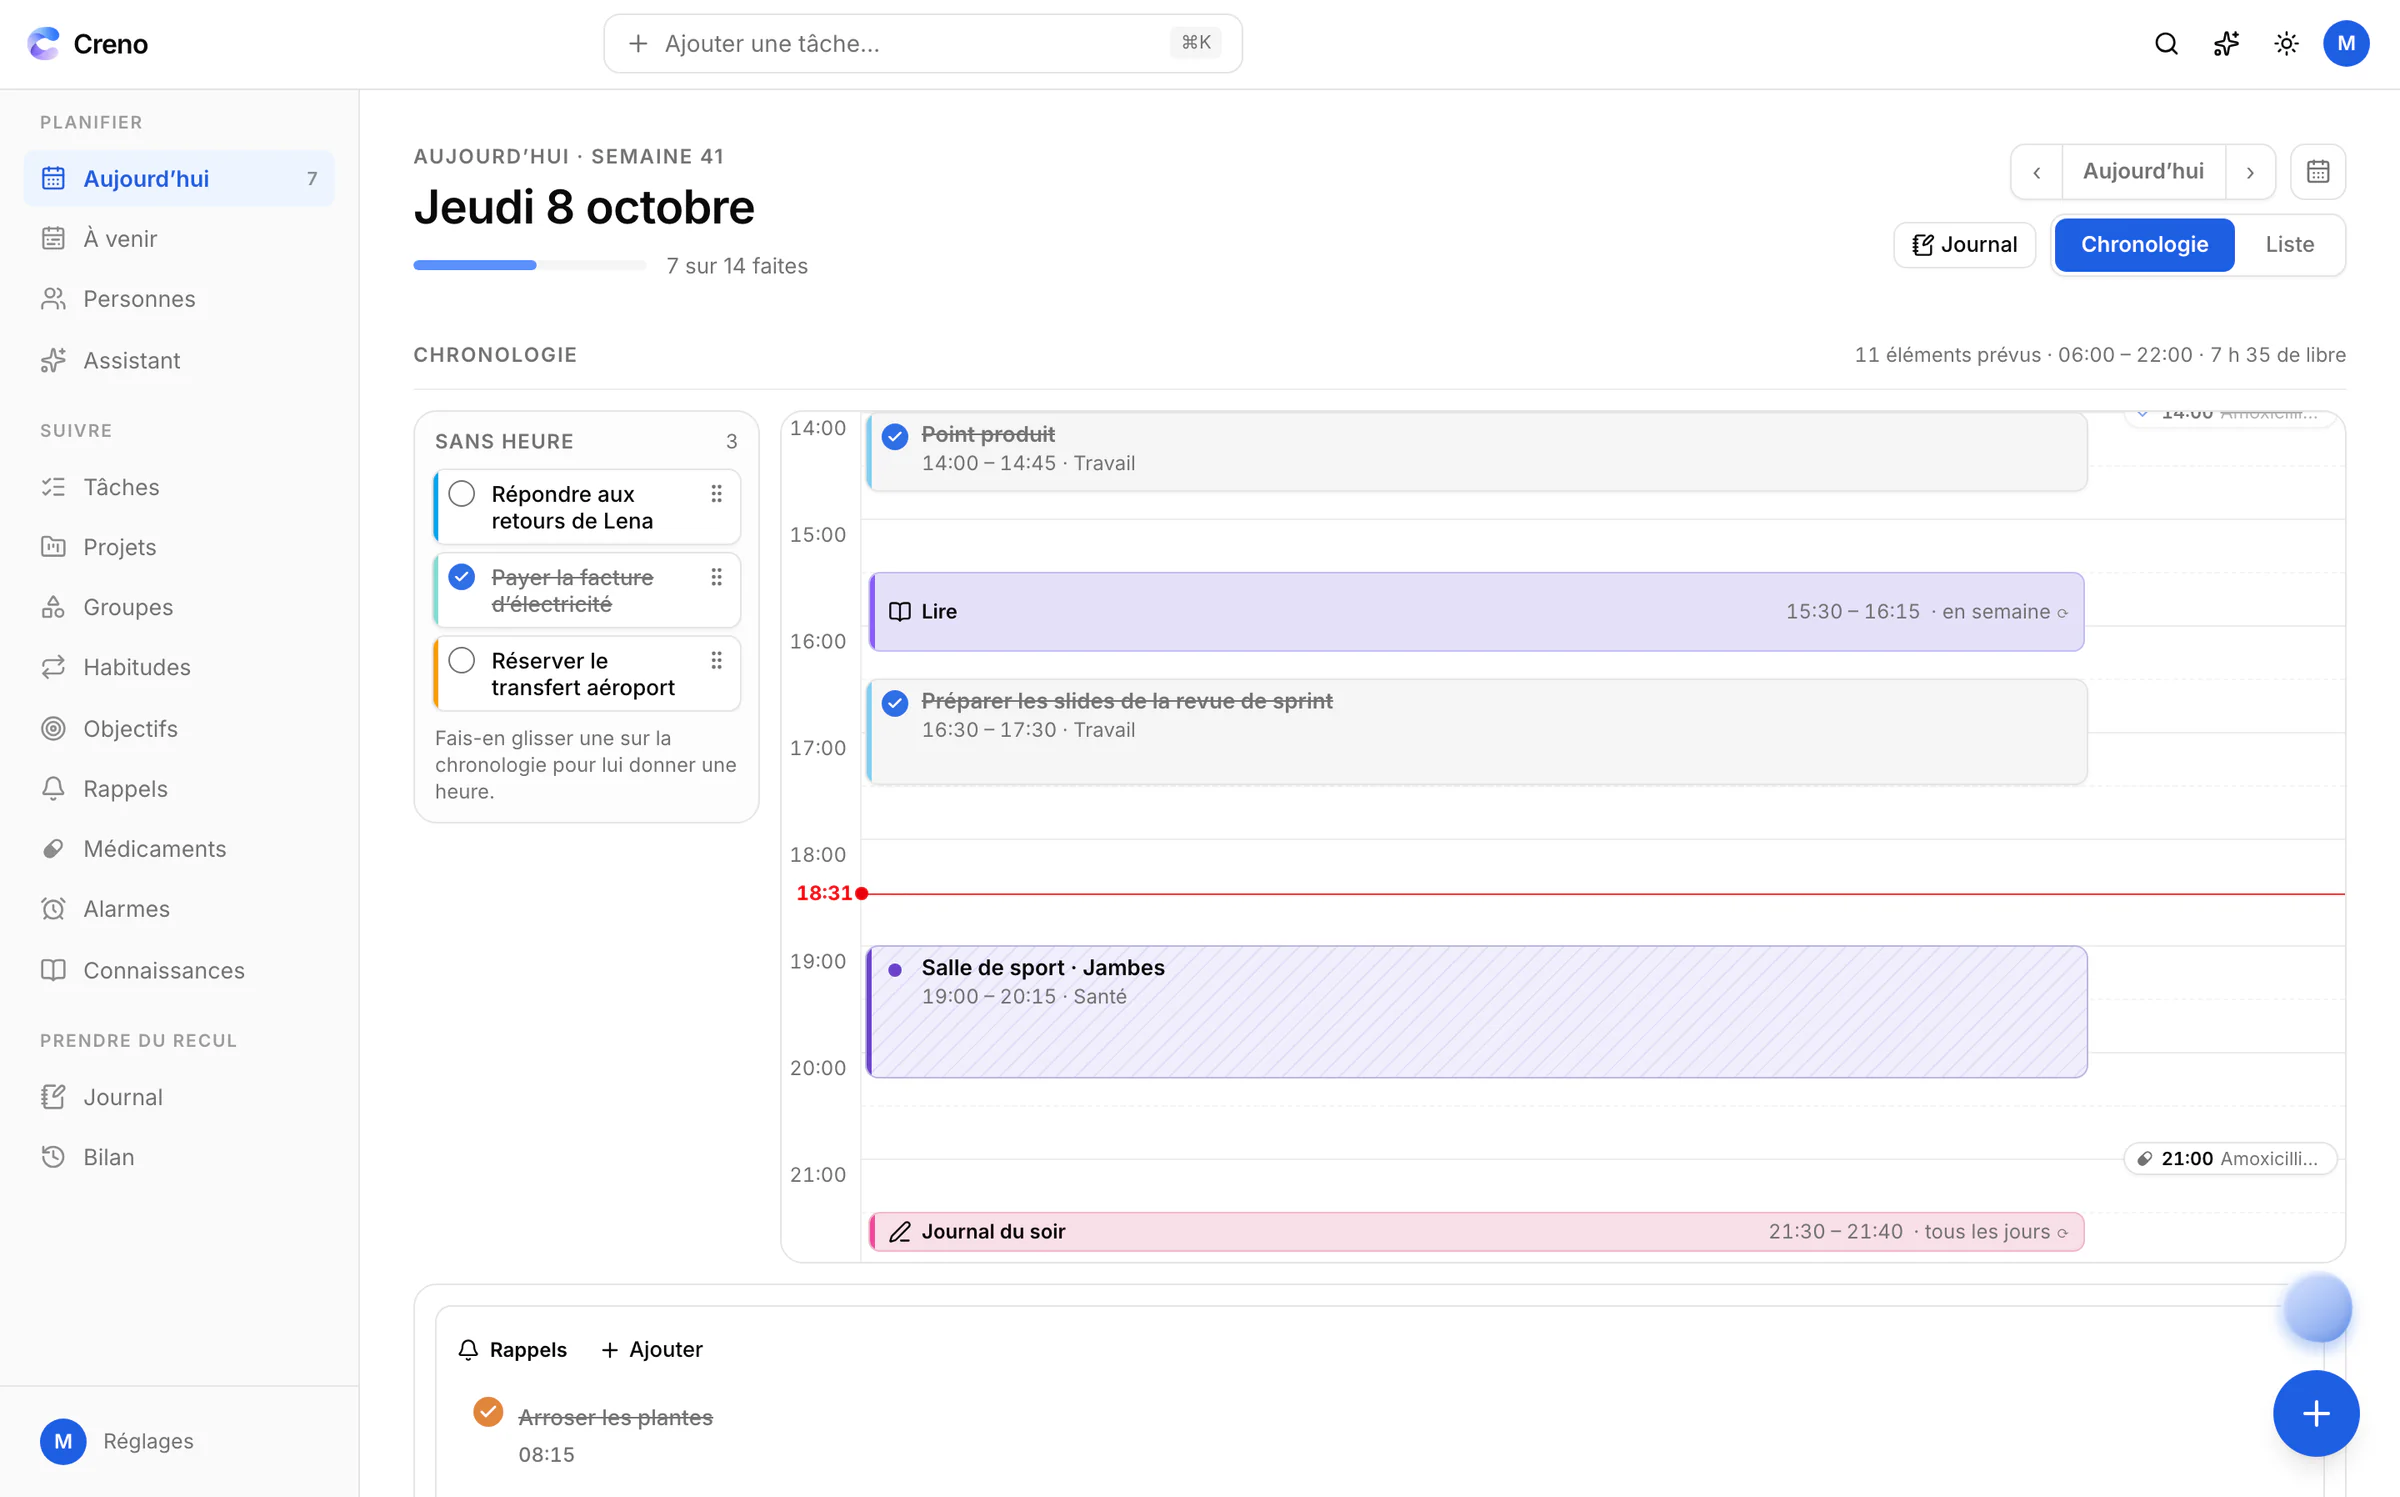Switch to the Liste view
Viewport: 2400px width, 1497px height.
coord(2289,244)
